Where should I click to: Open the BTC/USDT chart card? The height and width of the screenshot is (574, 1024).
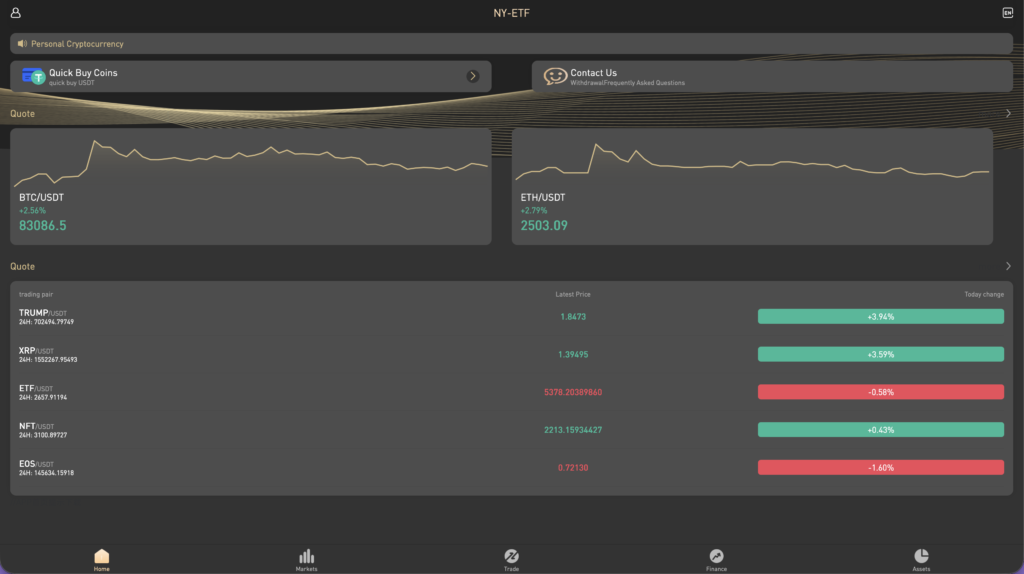pyautogui.click(x=251, y=187)
